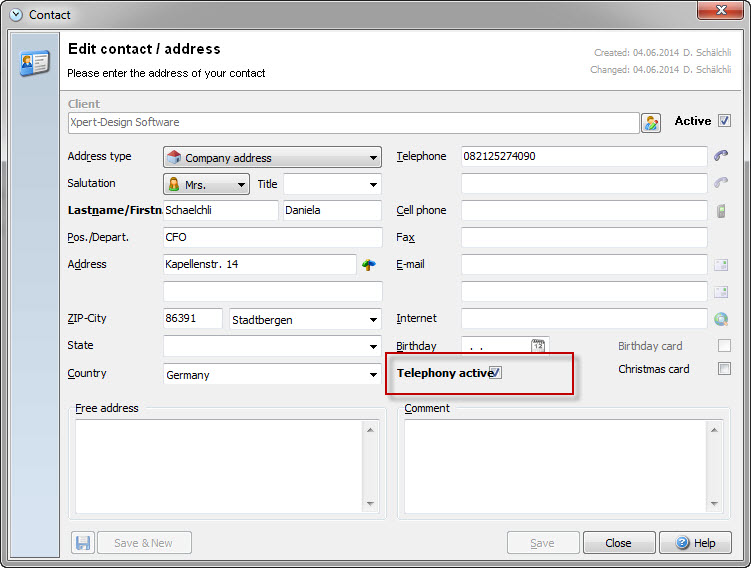Click the floppy disk save icon
This screenshot has height=568, width=751.
(83, 543)
